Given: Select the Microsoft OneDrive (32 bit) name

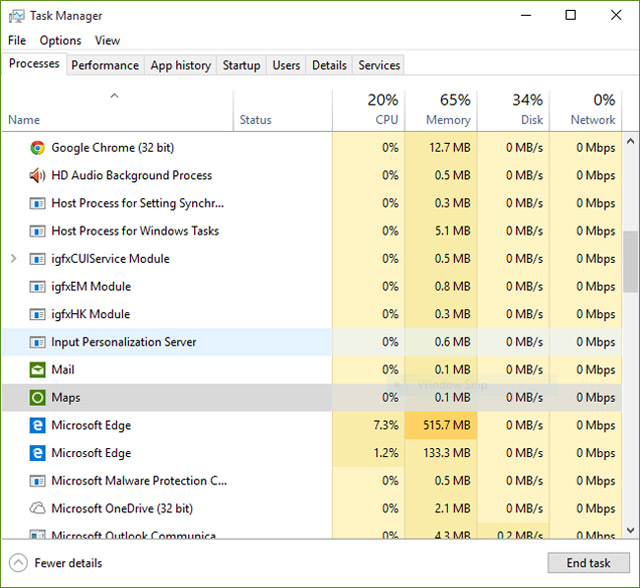Looking at the screenshot, I should [122, 508].
